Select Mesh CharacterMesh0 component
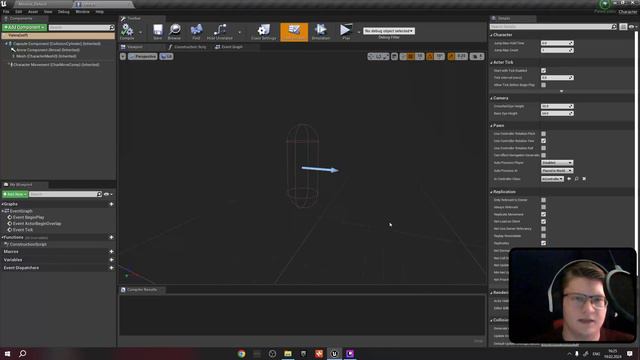 click(46, 56)
